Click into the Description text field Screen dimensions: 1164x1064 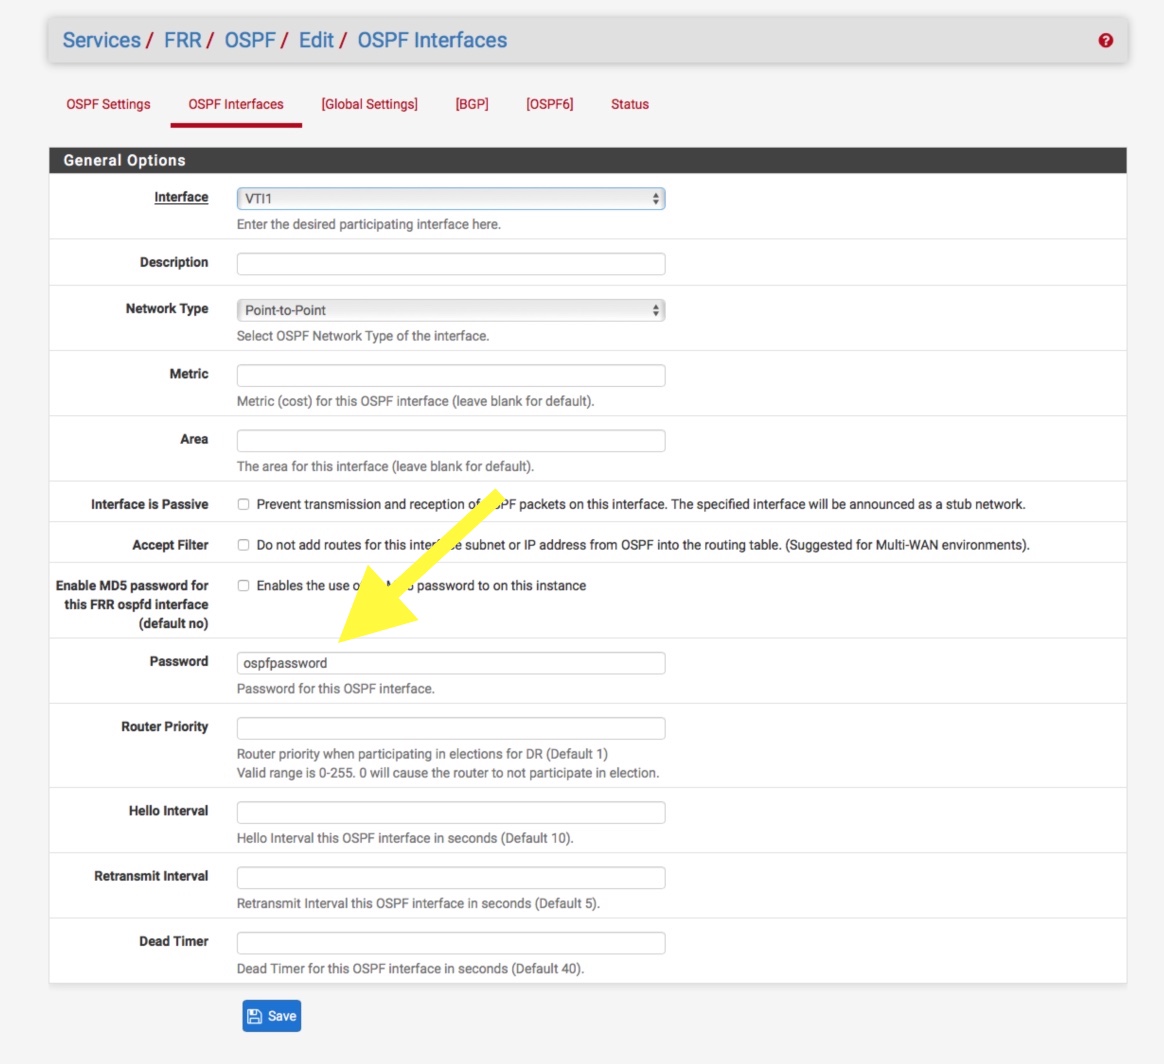coord(450,264)
